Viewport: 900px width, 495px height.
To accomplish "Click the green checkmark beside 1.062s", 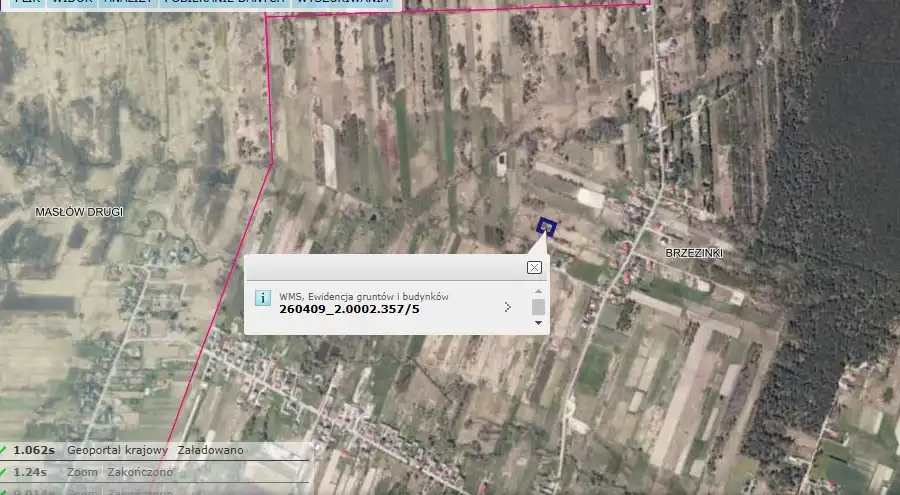I will [x=5, y=450].
